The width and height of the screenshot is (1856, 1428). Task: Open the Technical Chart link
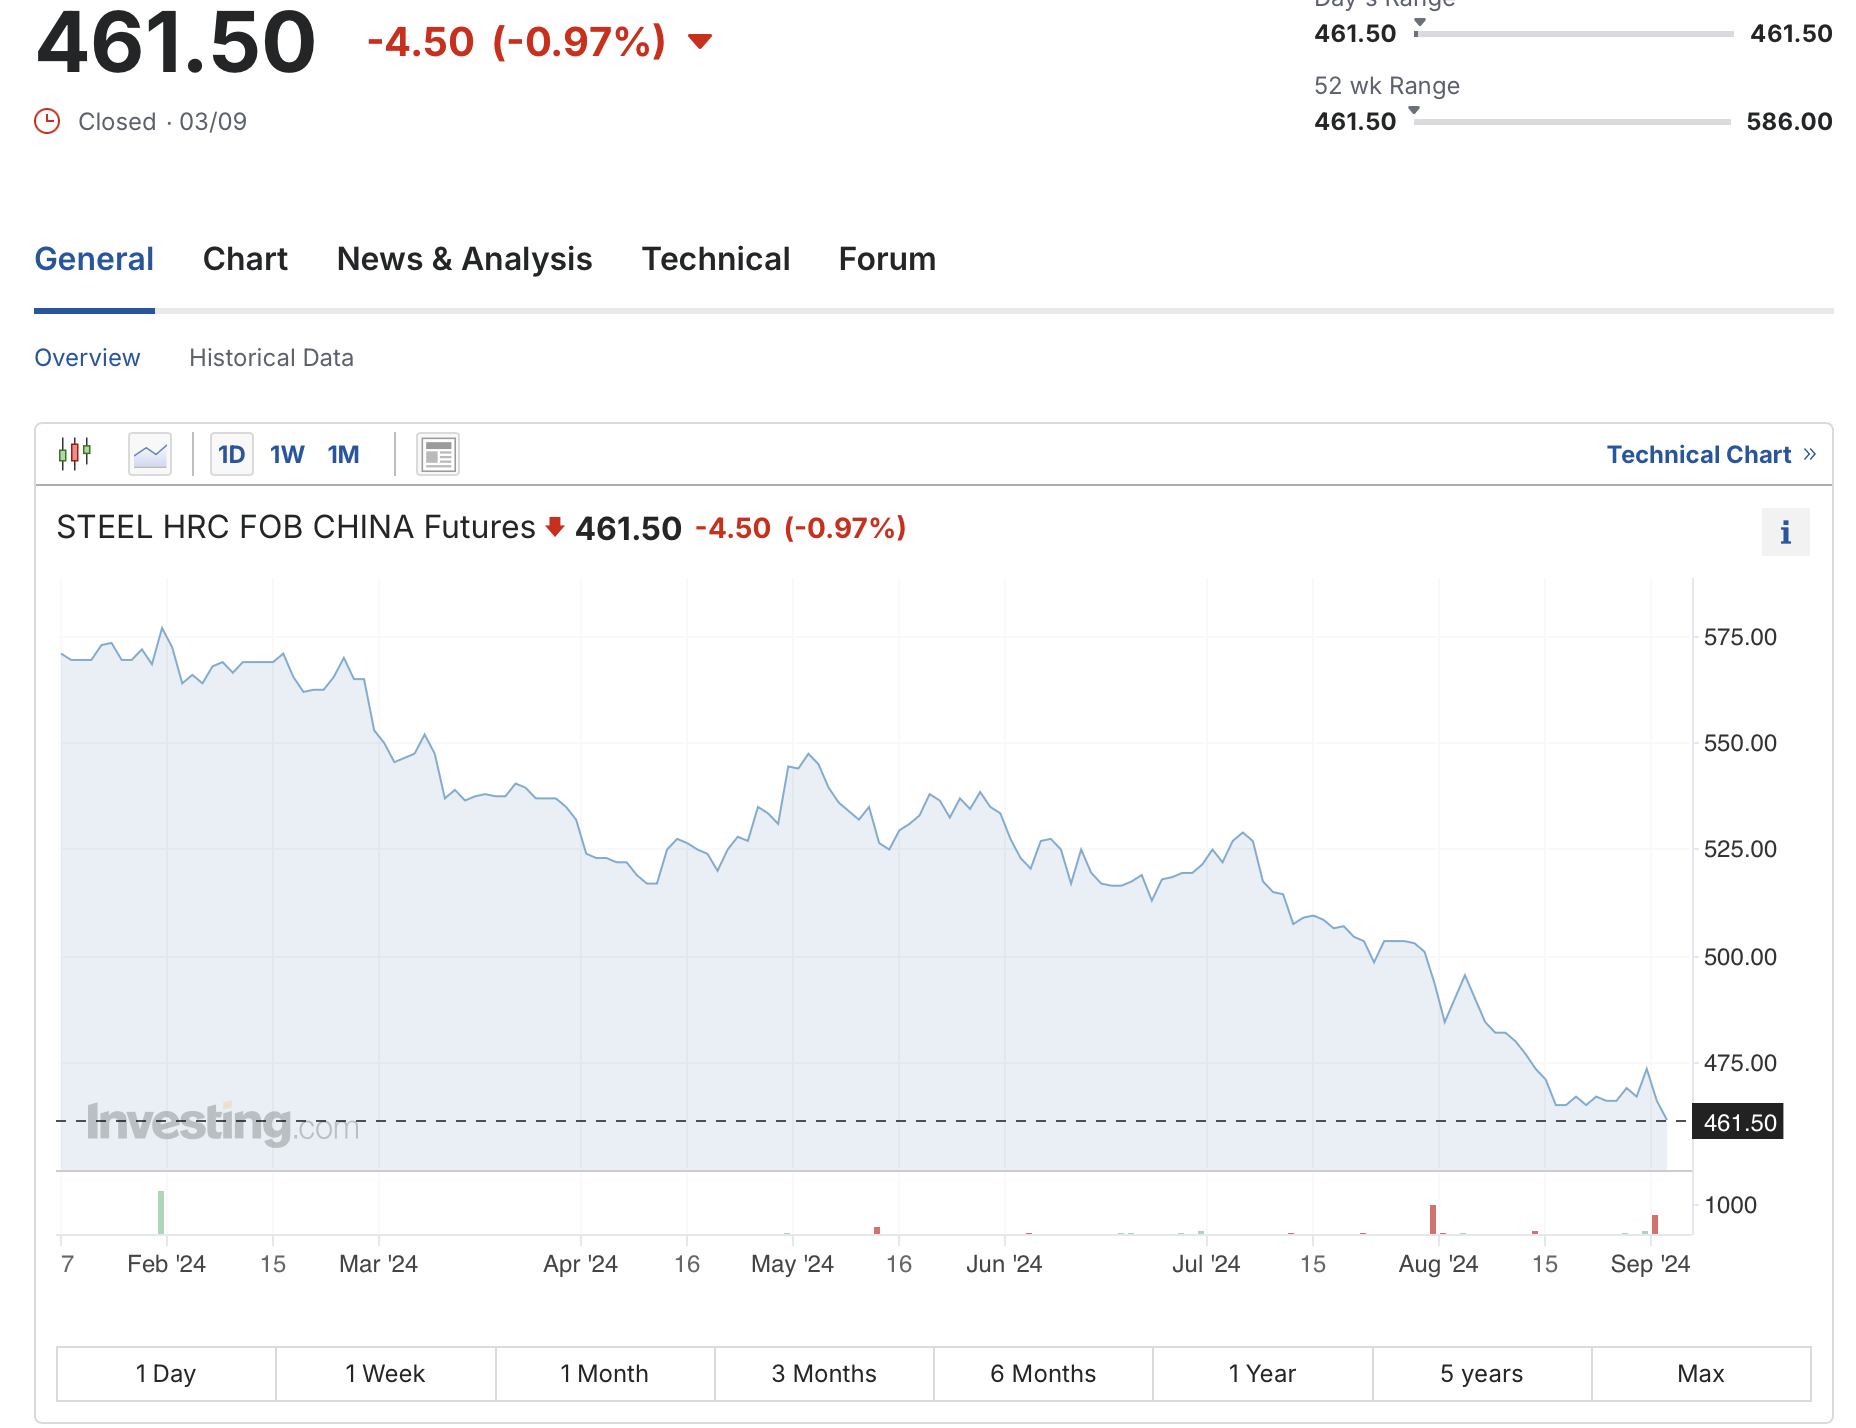pos(1698,454)
